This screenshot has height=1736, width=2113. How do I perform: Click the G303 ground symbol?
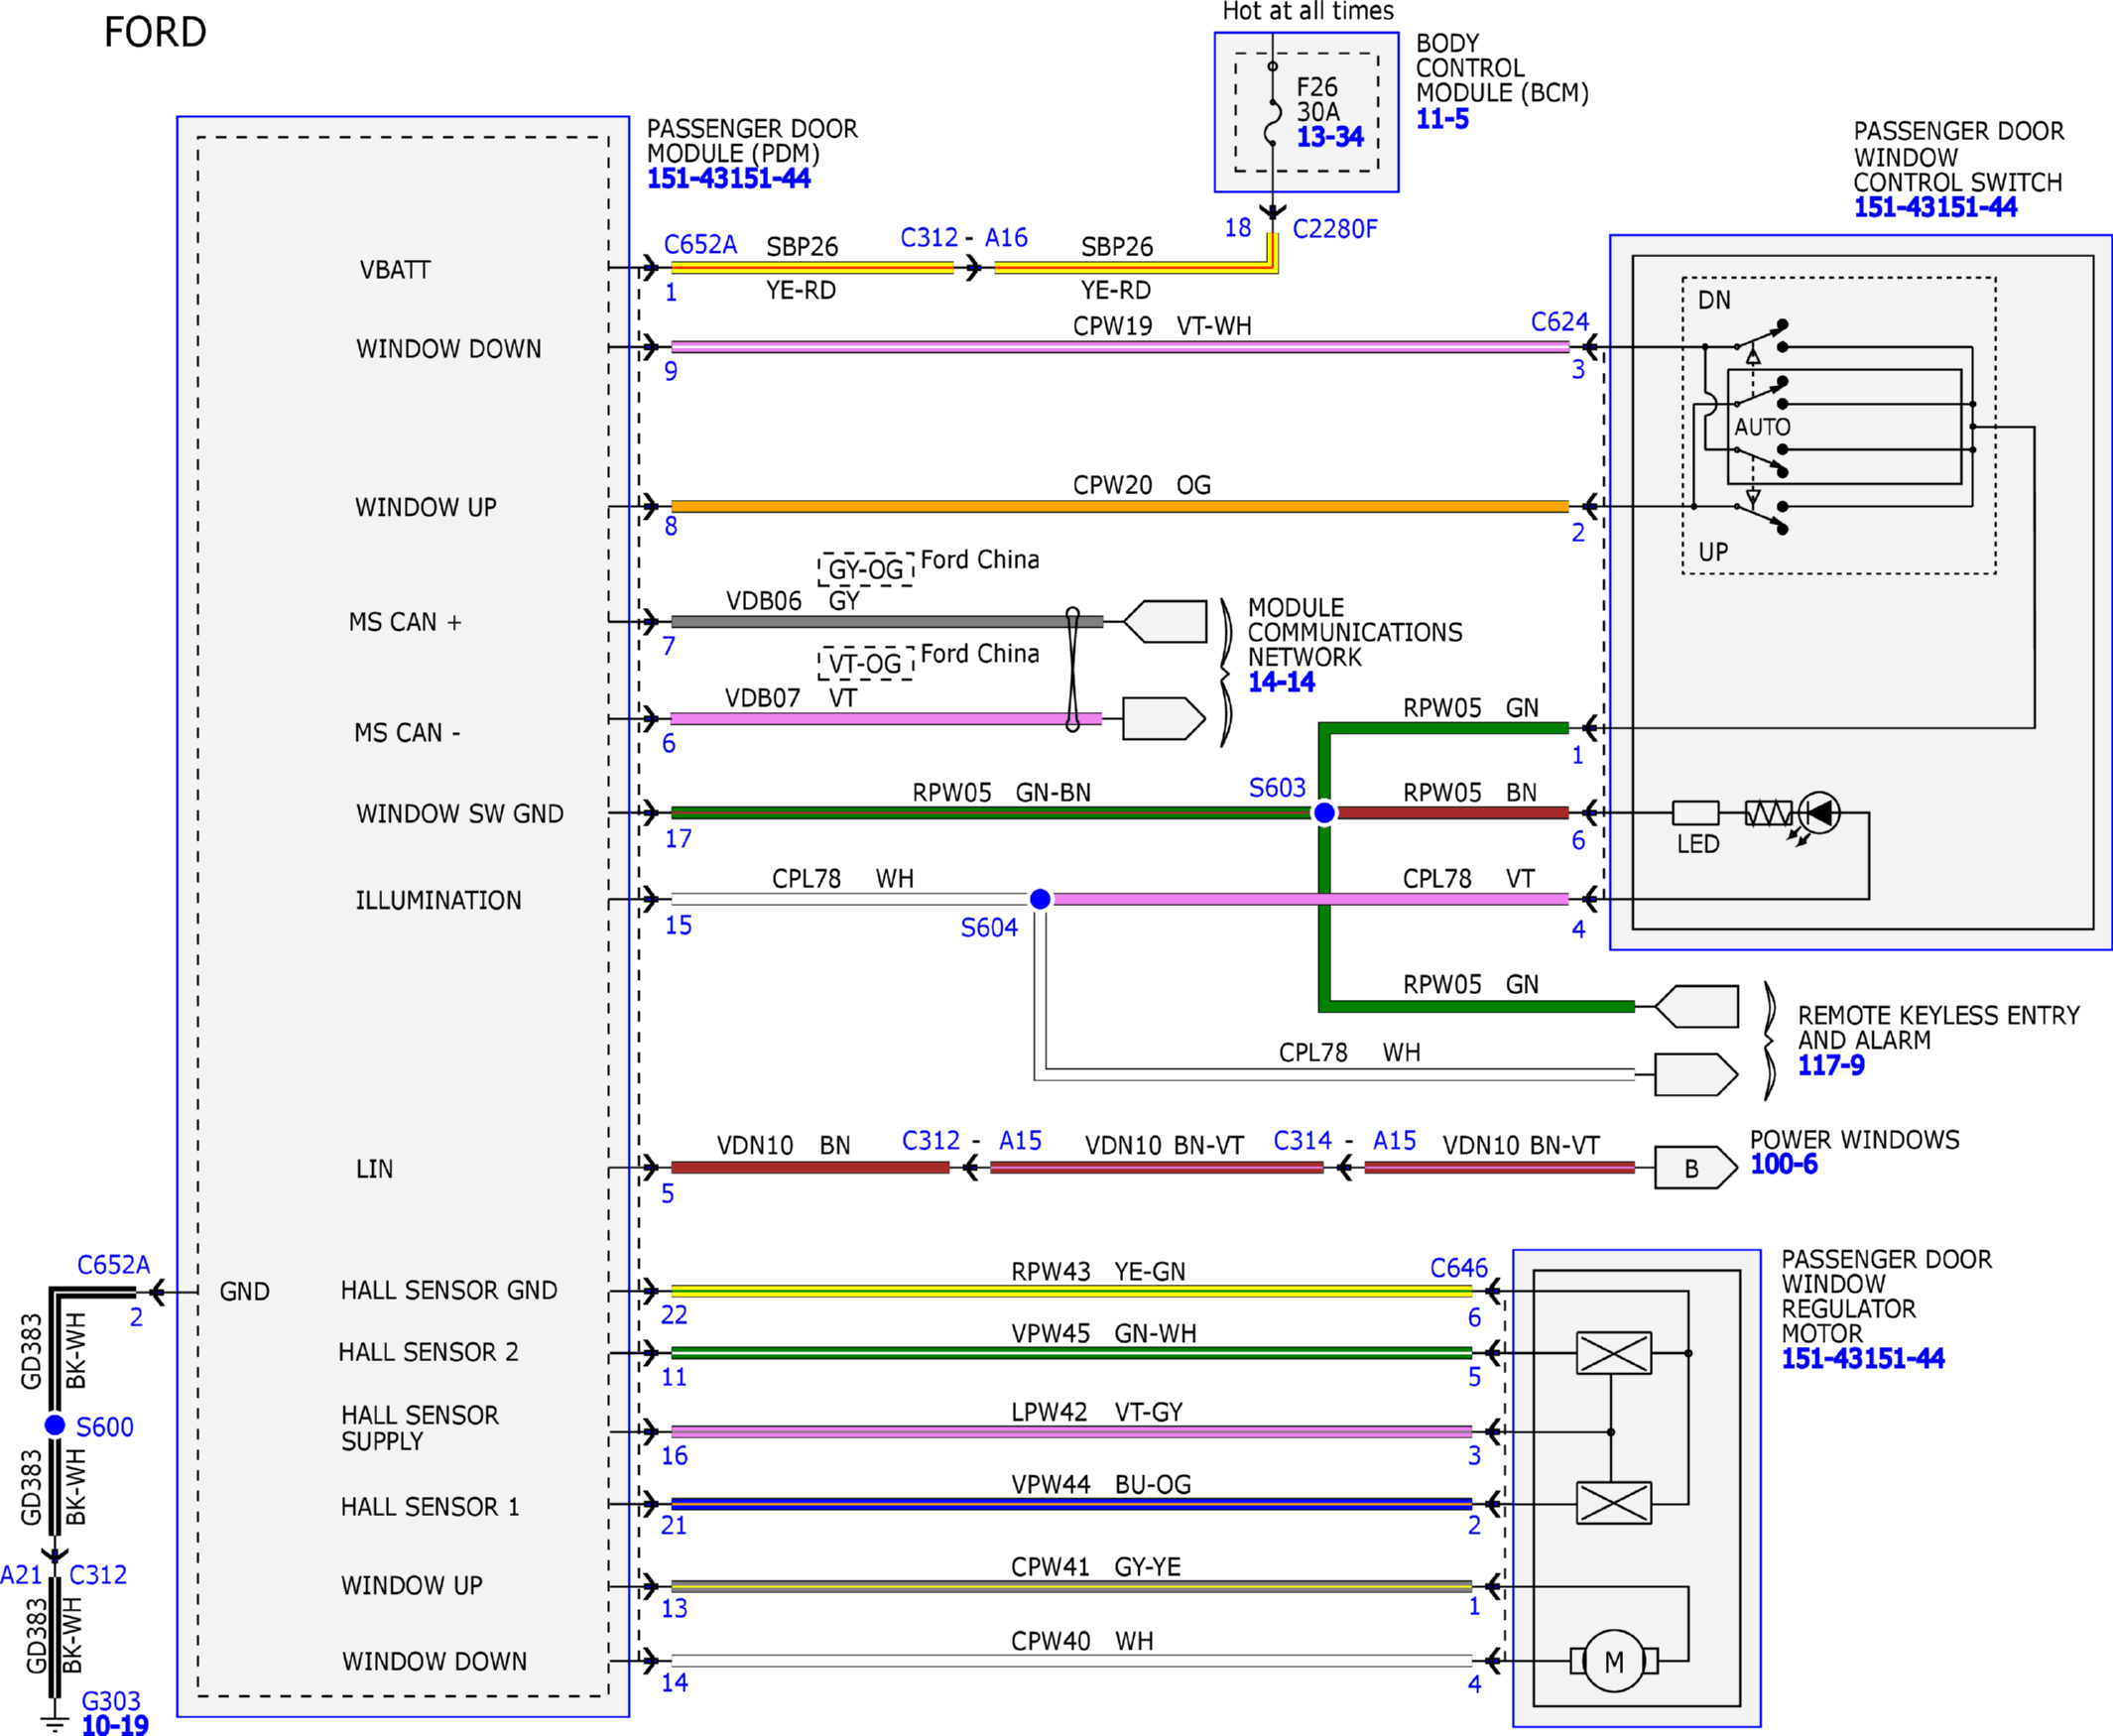55,1723
